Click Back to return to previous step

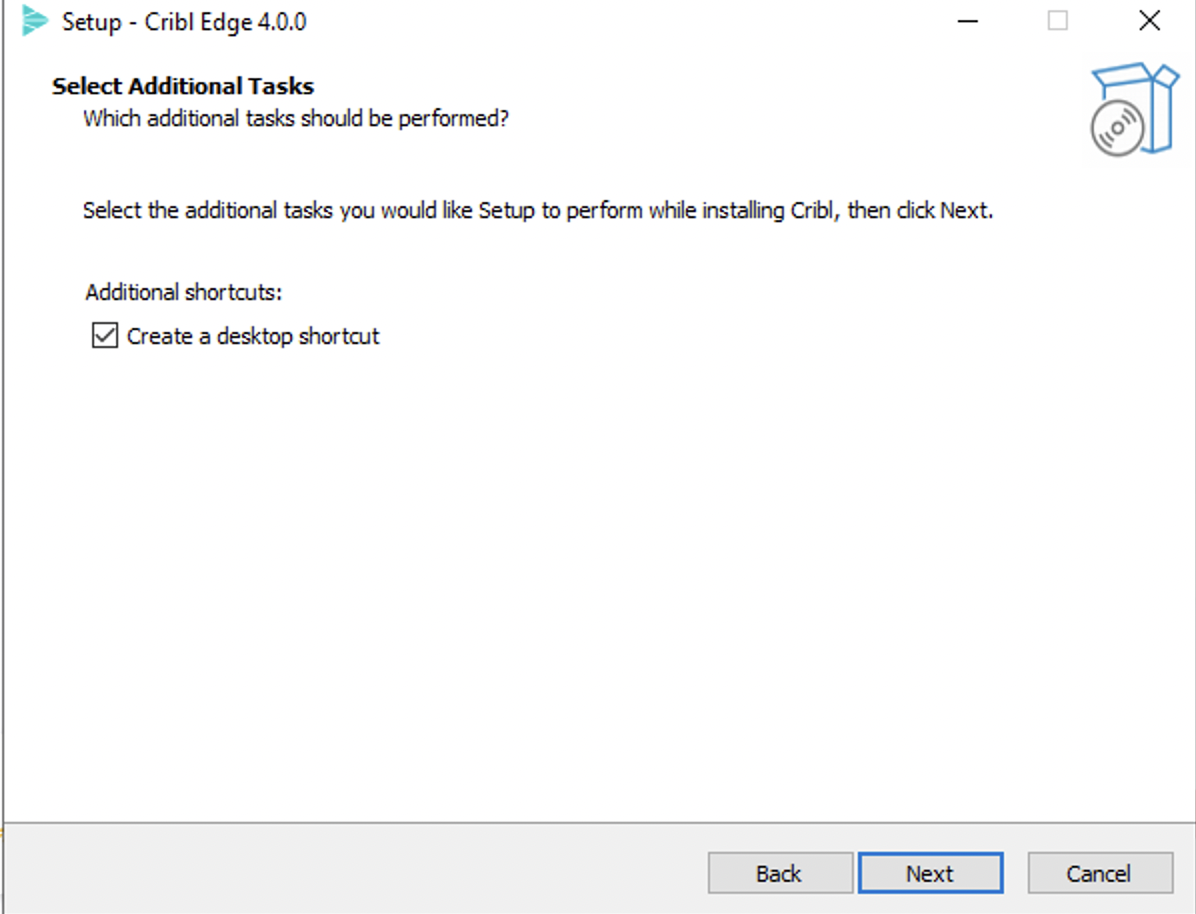779,872
